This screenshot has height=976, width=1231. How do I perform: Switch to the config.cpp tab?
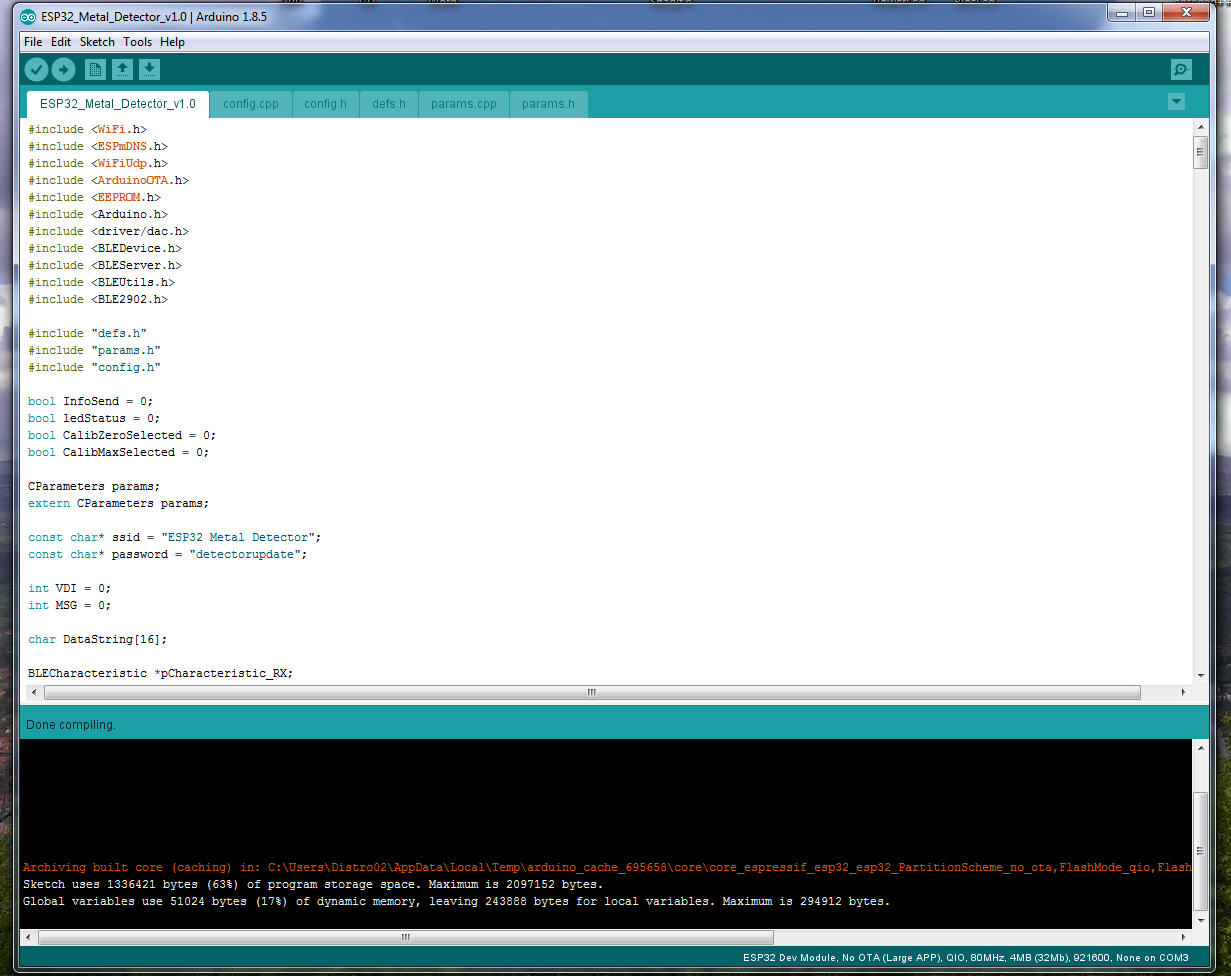point(251,104)
